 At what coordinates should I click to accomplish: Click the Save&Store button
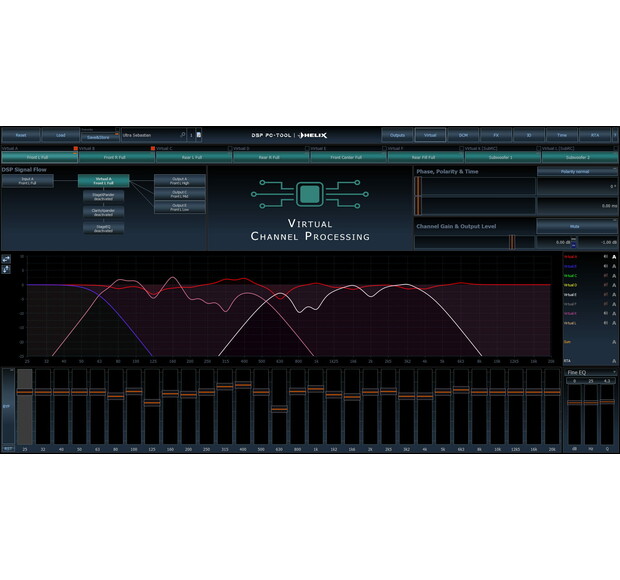coord(98,134)
